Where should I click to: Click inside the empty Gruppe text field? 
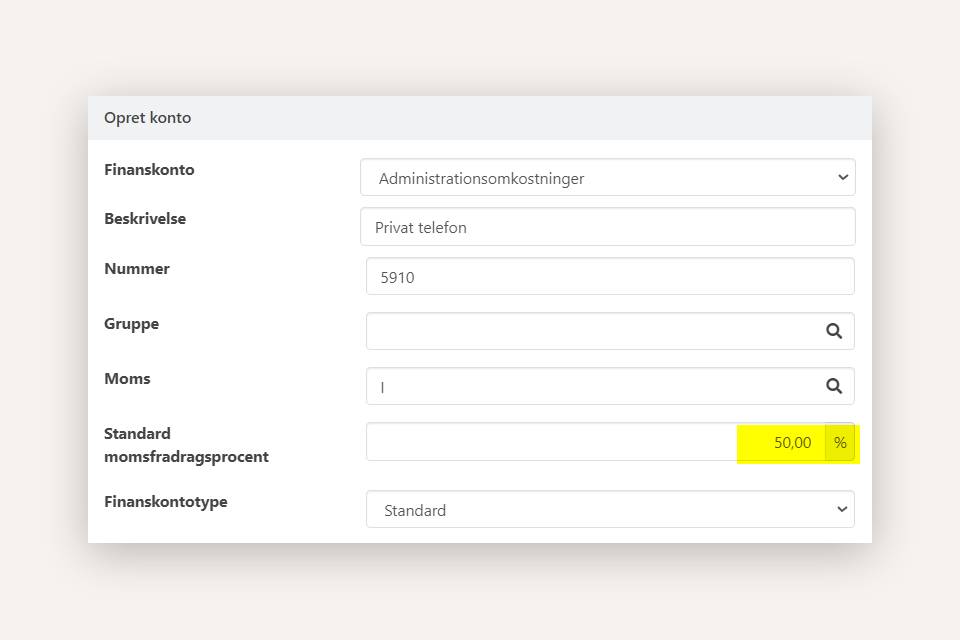(x=590, y=331)
